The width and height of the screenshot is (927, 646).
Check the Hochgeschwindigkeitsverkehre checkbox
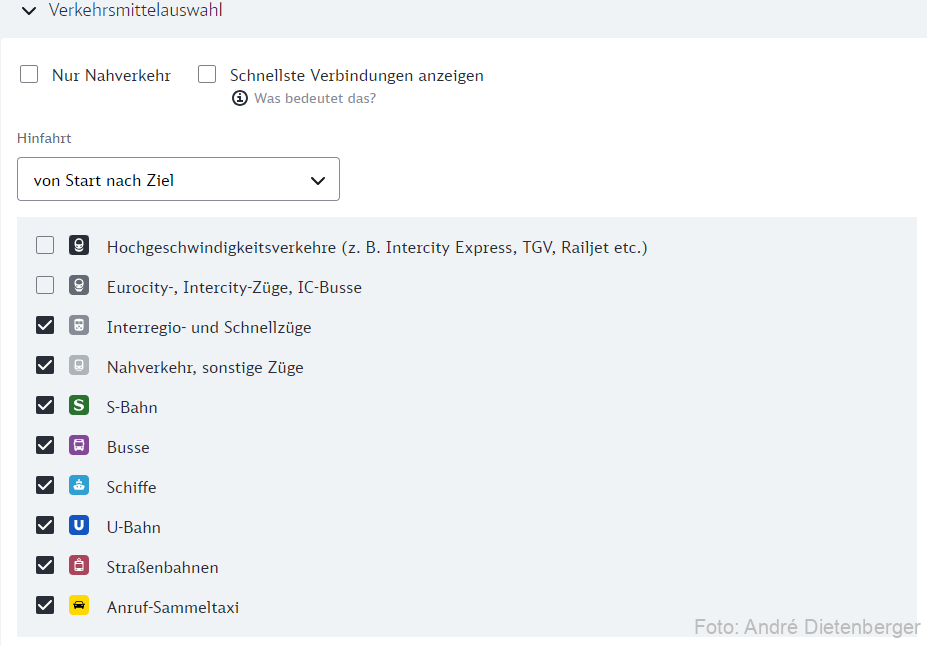(45, 245)
